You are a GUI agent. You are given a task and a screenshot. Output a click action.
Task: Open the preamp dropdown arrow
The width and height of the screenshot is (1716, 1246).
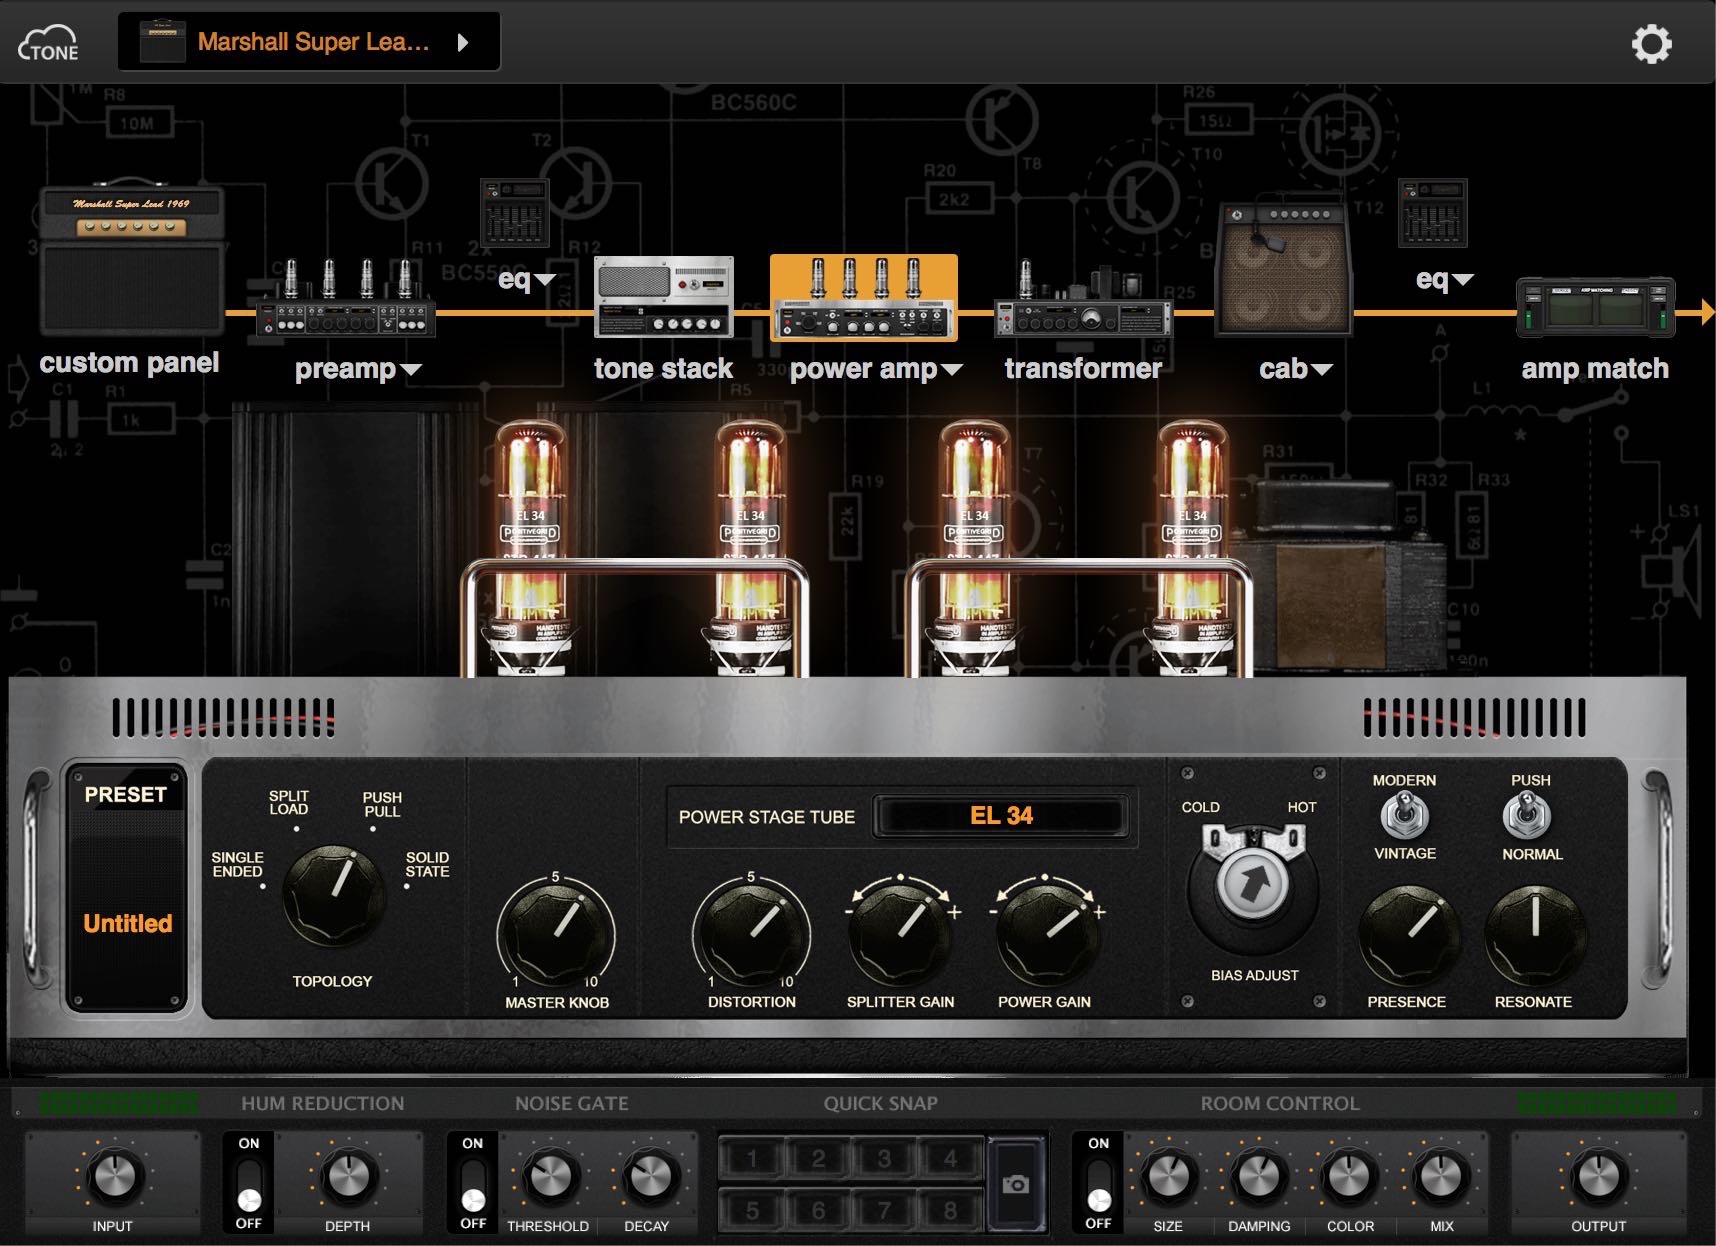pos(411,370)
